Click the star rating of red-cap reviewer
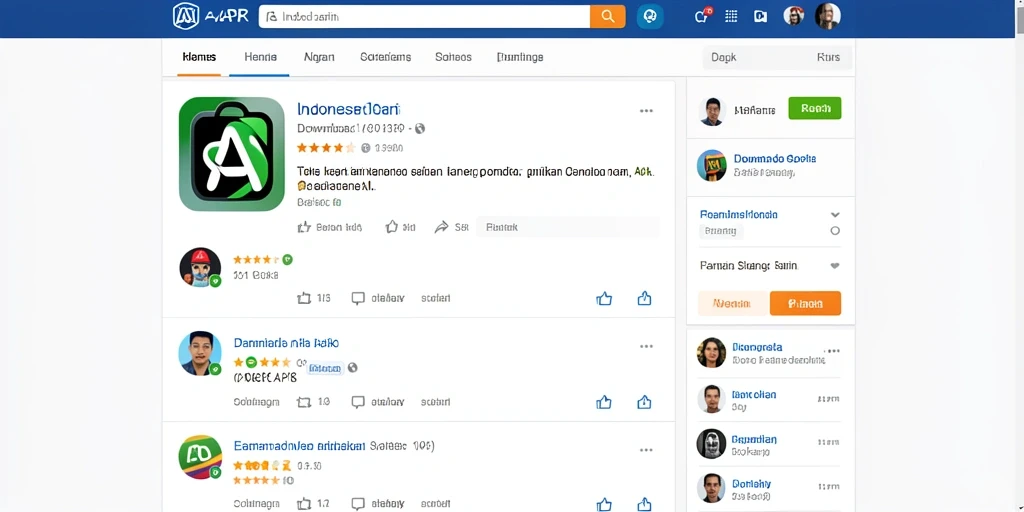This screenshot has width=1024, height=512. (256, 259)
